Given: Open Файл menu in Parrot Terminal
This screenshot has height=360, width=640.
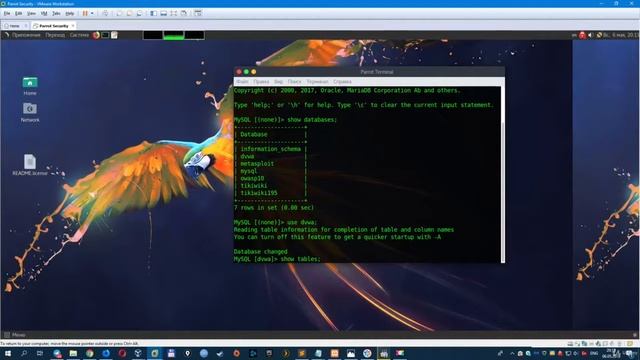Looking at the screenshot, I should coord(242,82).
